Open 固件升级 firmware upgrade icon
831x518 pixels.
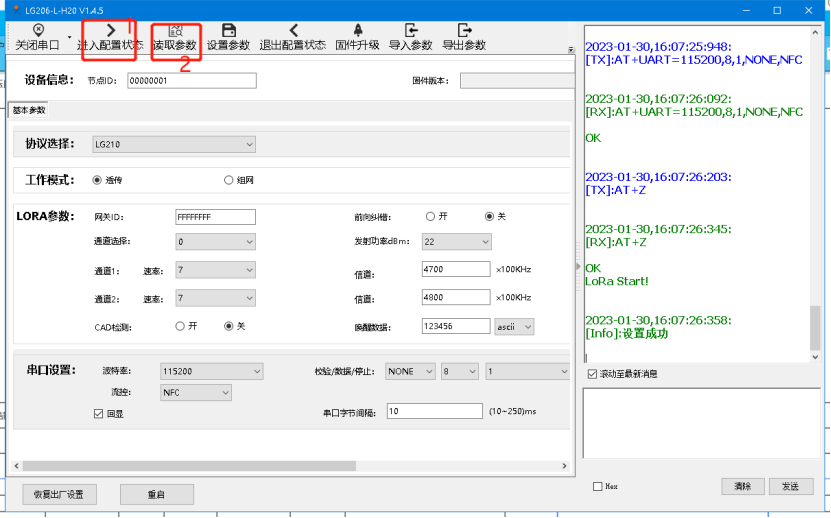357,31
